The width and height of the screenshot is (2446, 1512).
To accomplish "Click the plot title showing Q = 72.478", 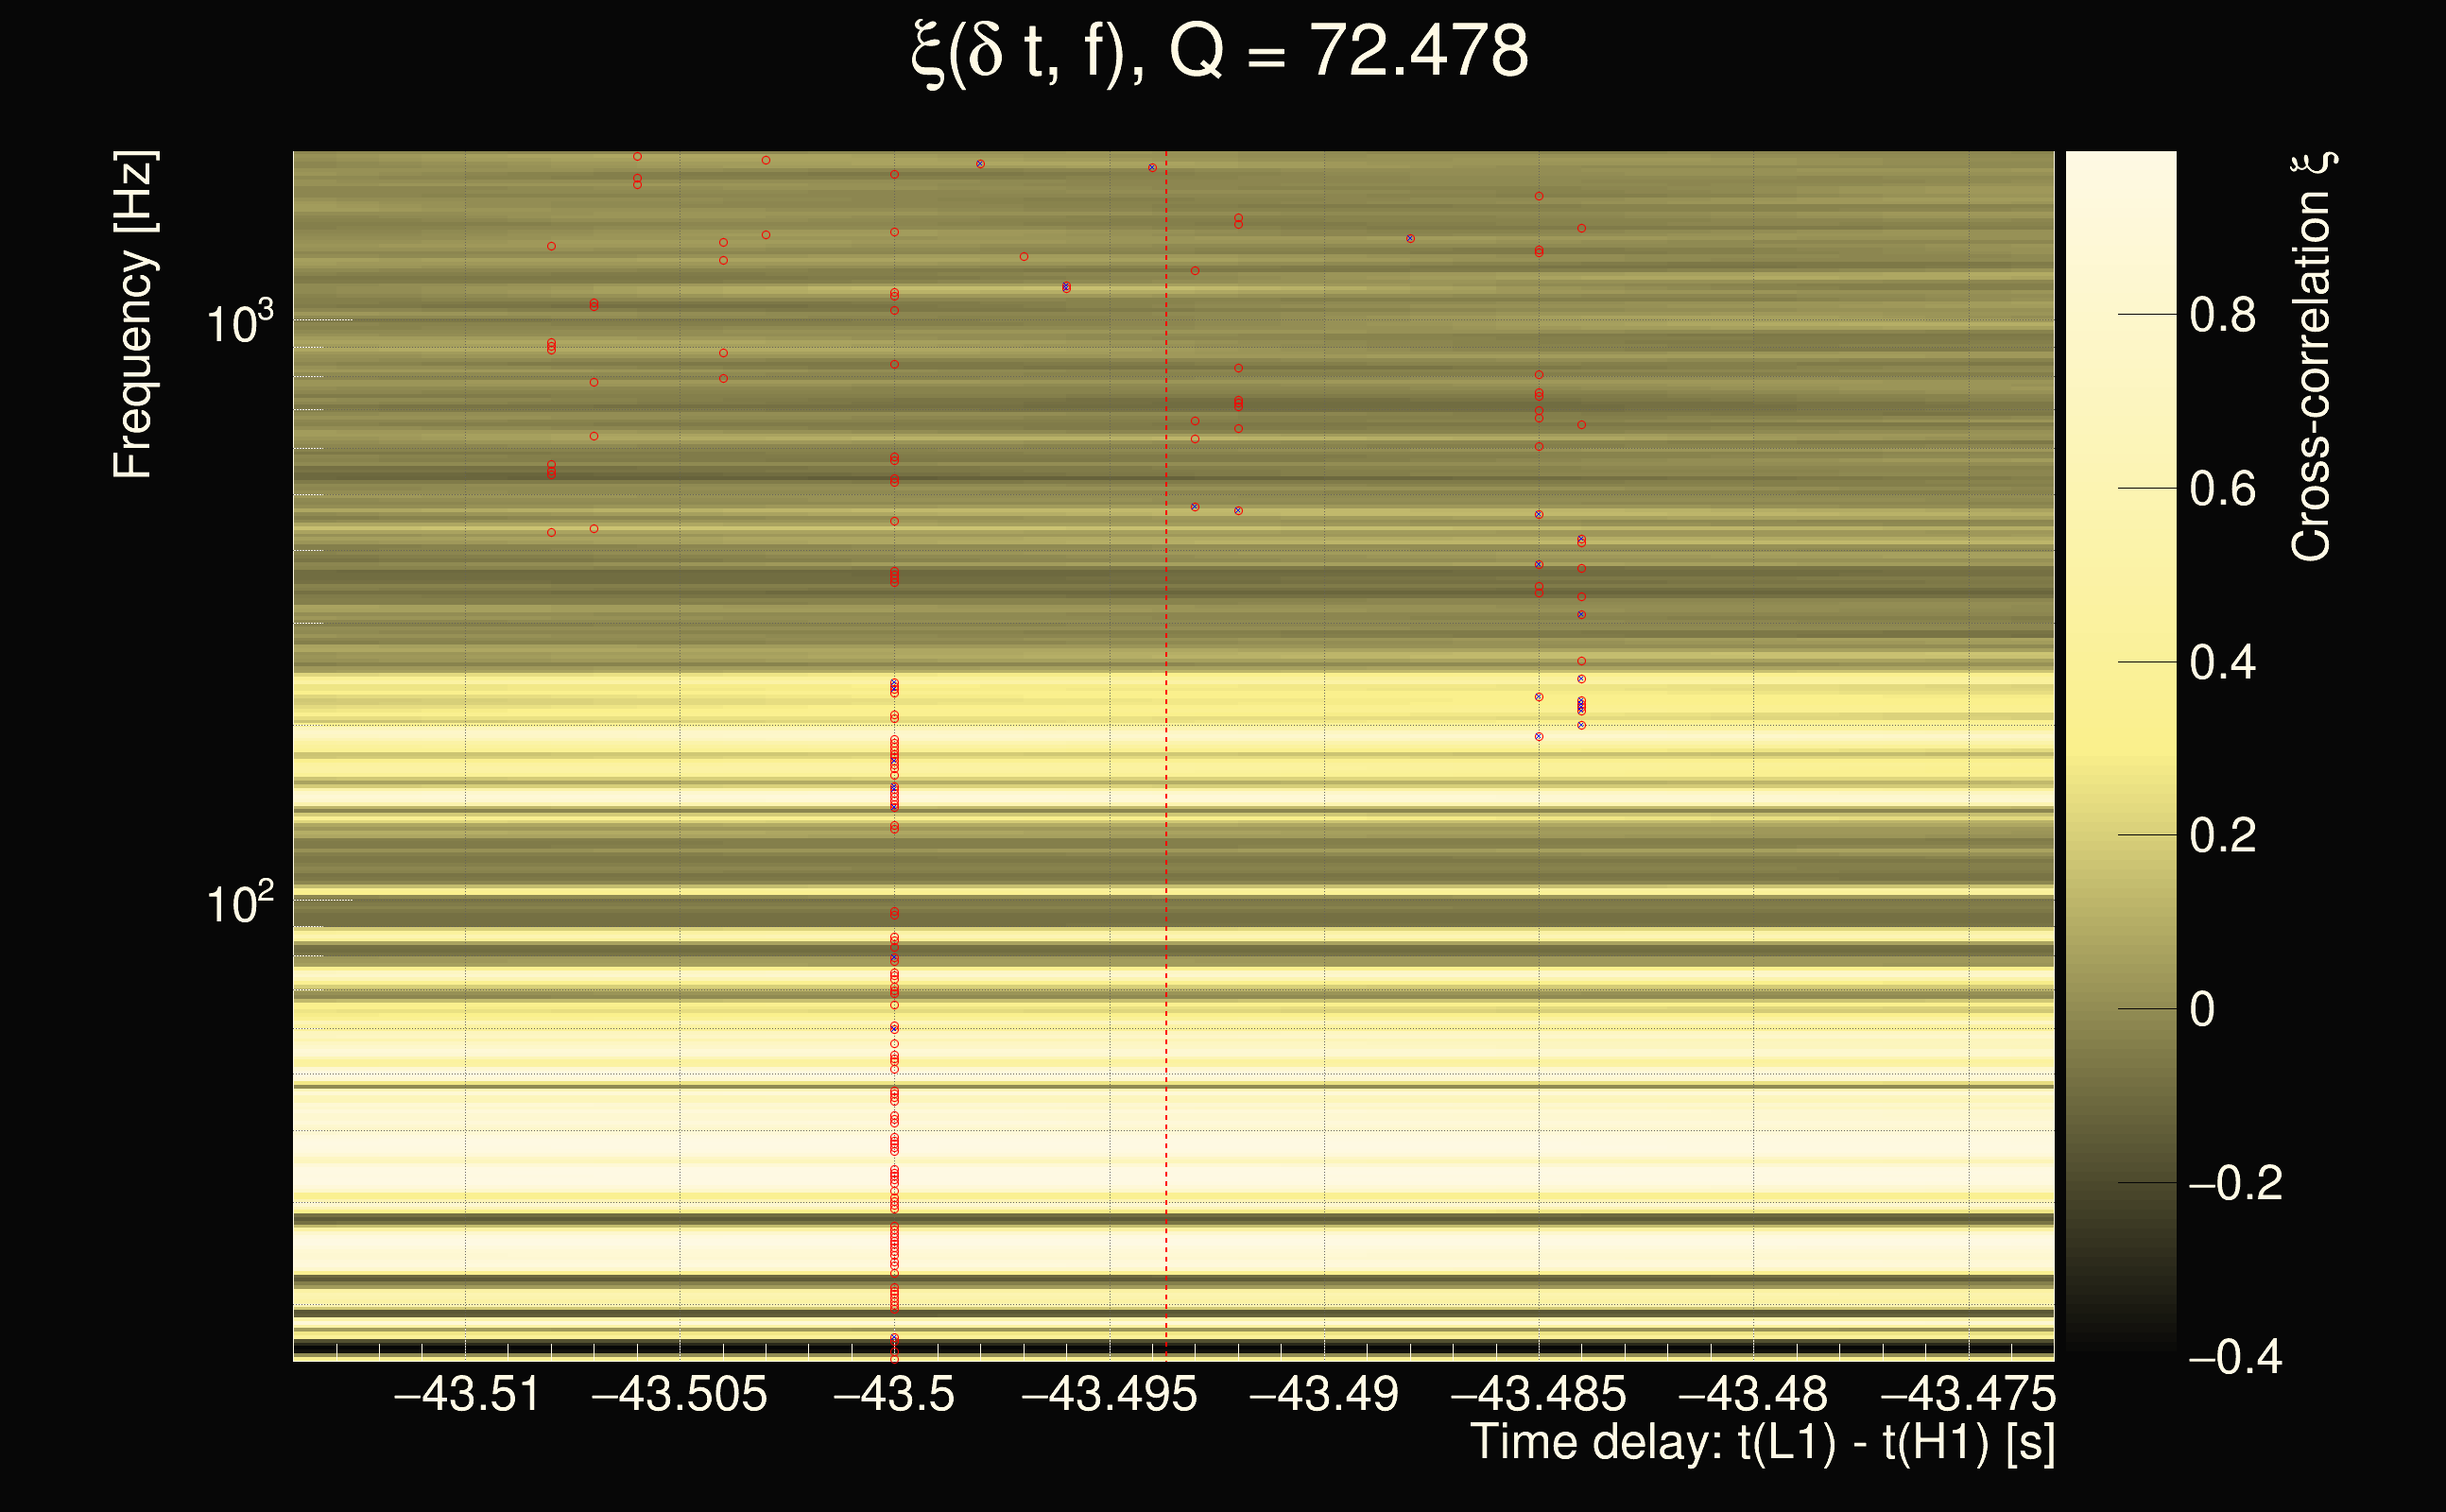I will (1220, 52).
